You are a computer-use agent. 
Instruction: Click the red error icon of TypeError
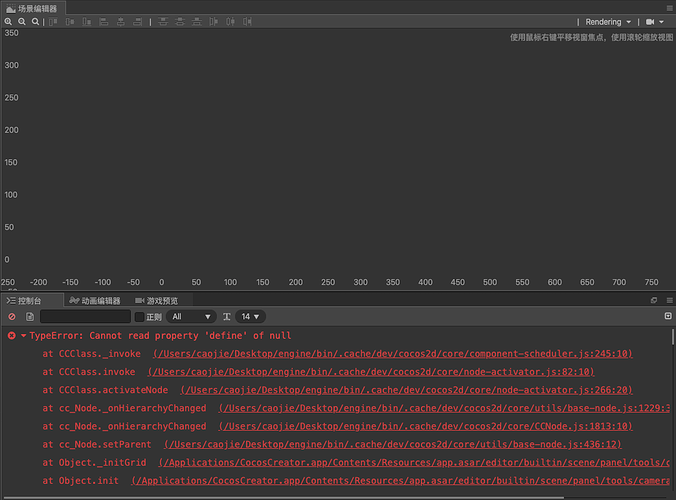[12, 335]
